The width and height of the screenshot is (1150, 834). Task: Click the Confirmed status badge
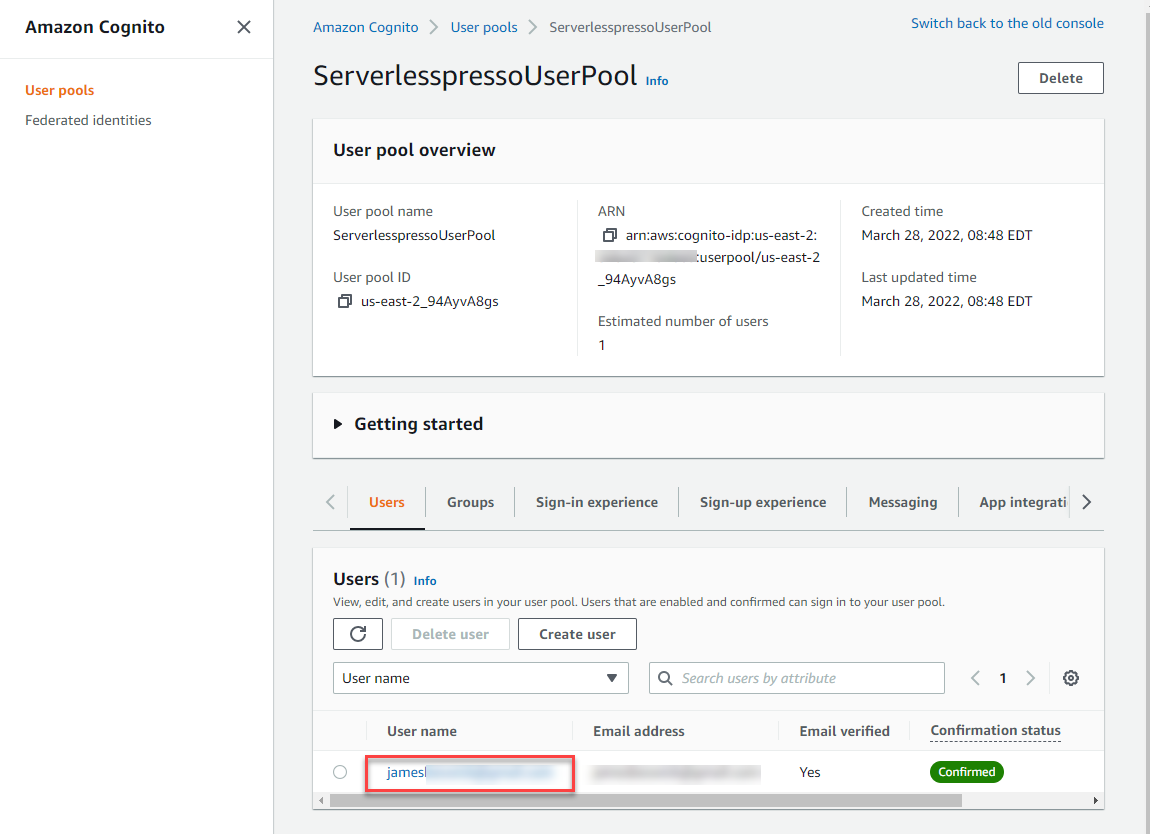coord(967,772)
